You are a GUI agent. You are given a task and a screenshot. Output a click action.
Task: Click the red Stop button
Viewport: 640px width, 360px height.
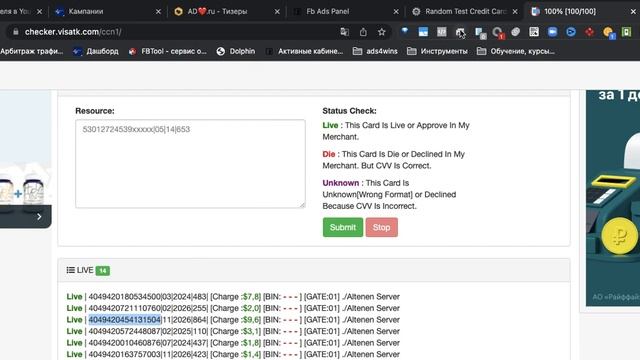[x=382, y=227]
